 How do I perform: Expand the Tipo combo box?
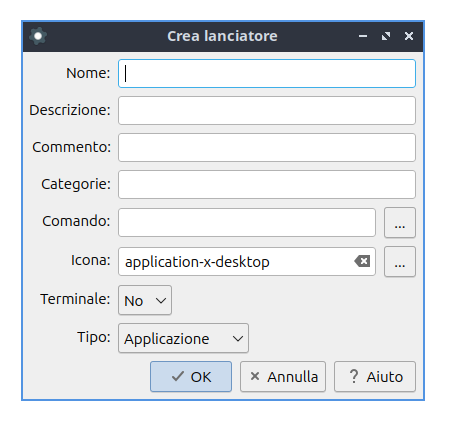pos(183,338)
